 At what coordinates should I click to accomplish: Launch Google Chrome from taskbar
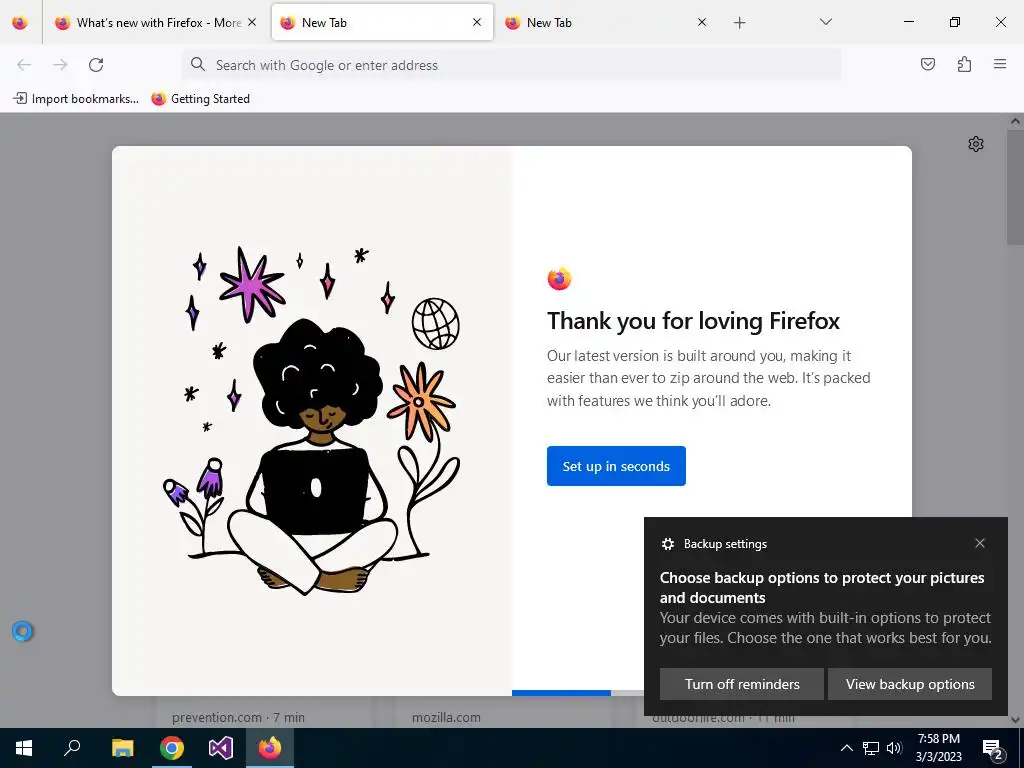pyautogui.click(x=172, y=748)
